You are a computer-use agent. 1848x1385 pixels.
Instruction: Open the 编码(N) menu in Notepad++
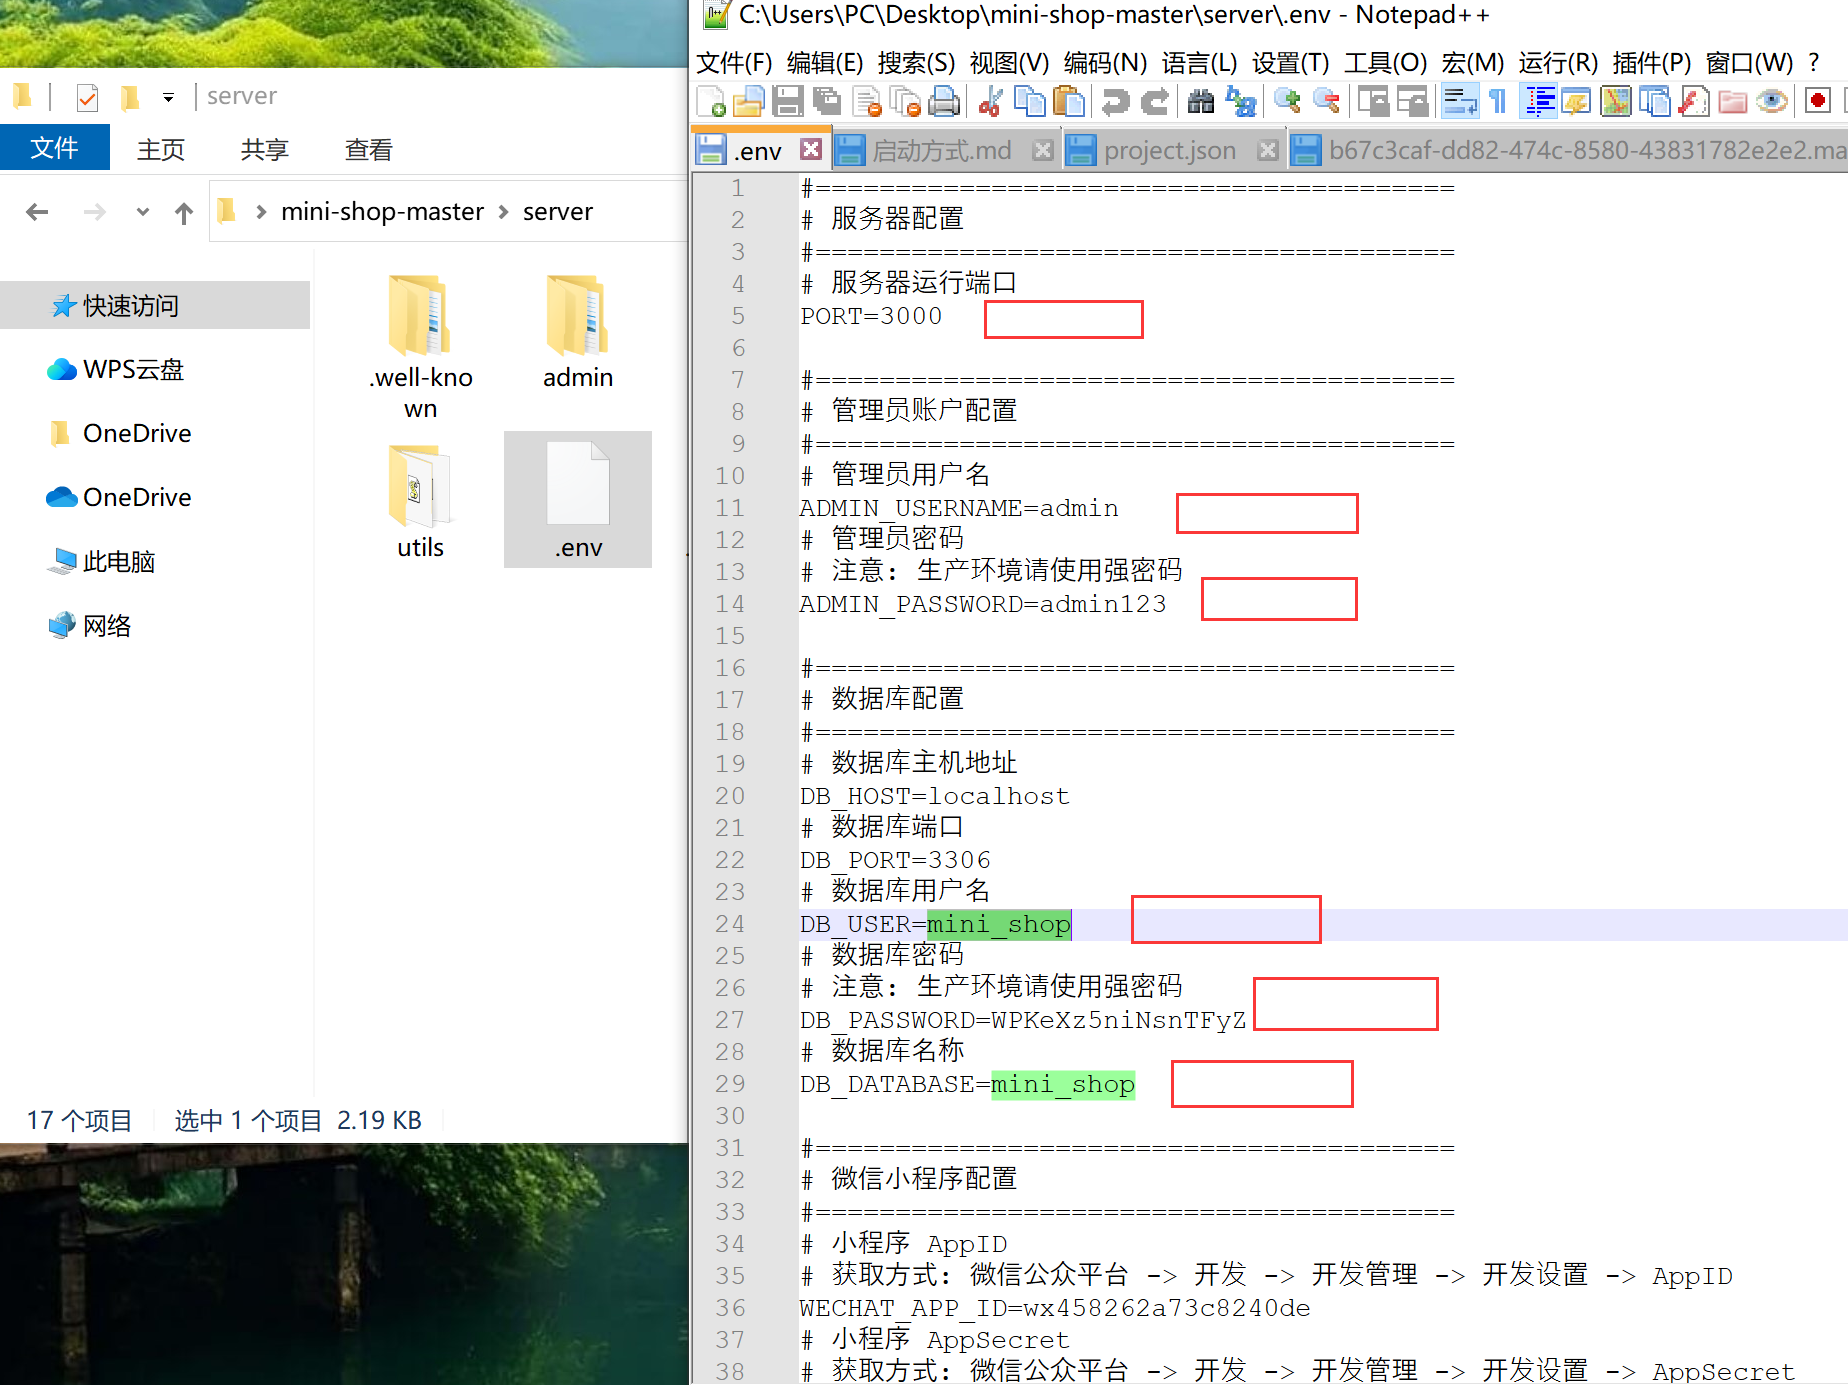click(x=1104, y=63)
